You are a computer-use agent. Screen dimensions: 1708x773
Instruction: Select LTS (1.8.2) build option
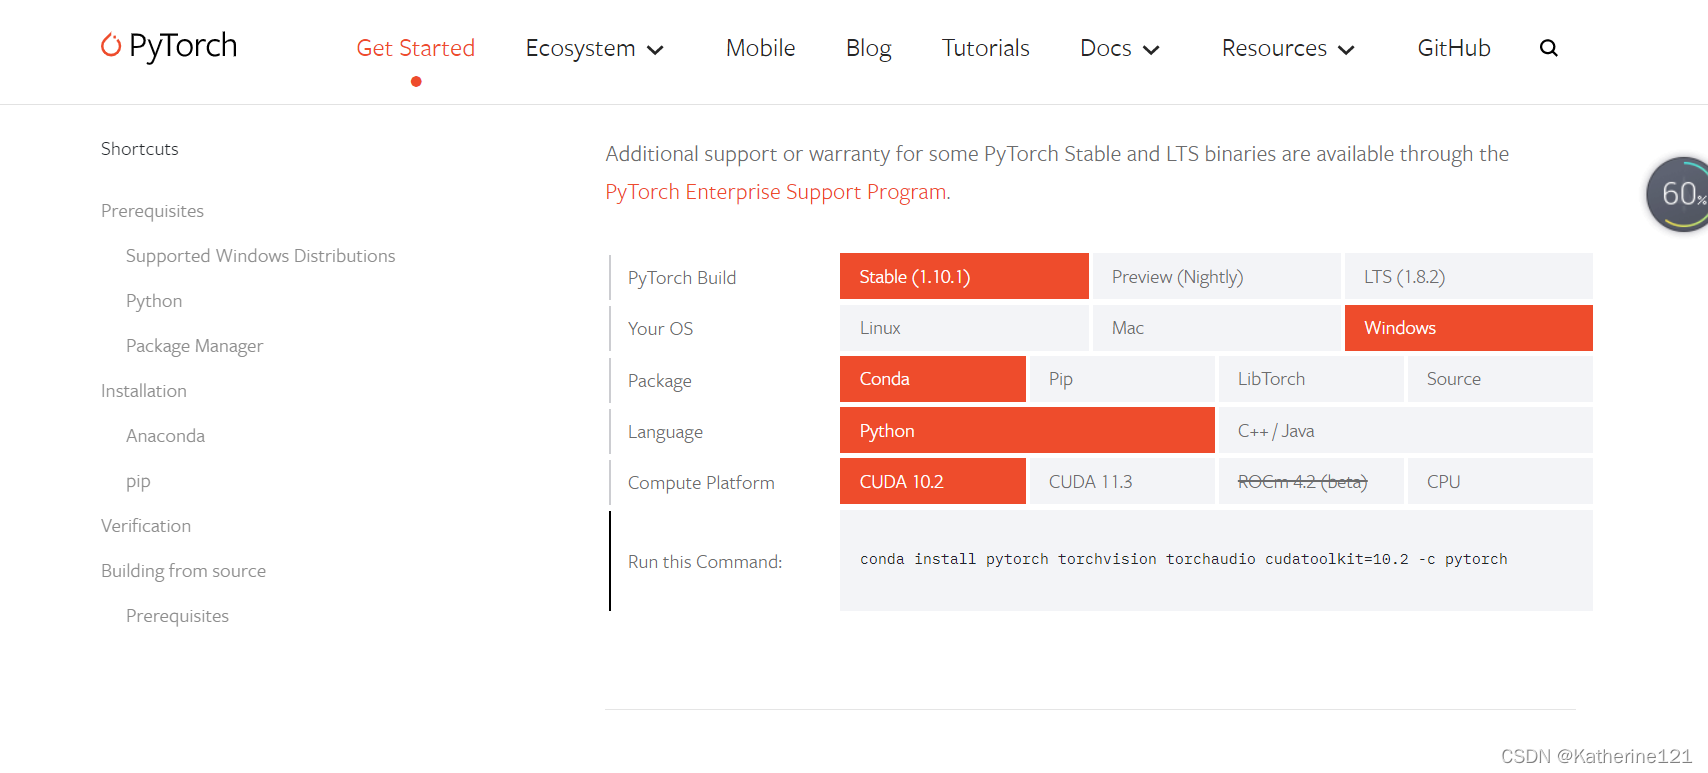[x=1469, y=276]
